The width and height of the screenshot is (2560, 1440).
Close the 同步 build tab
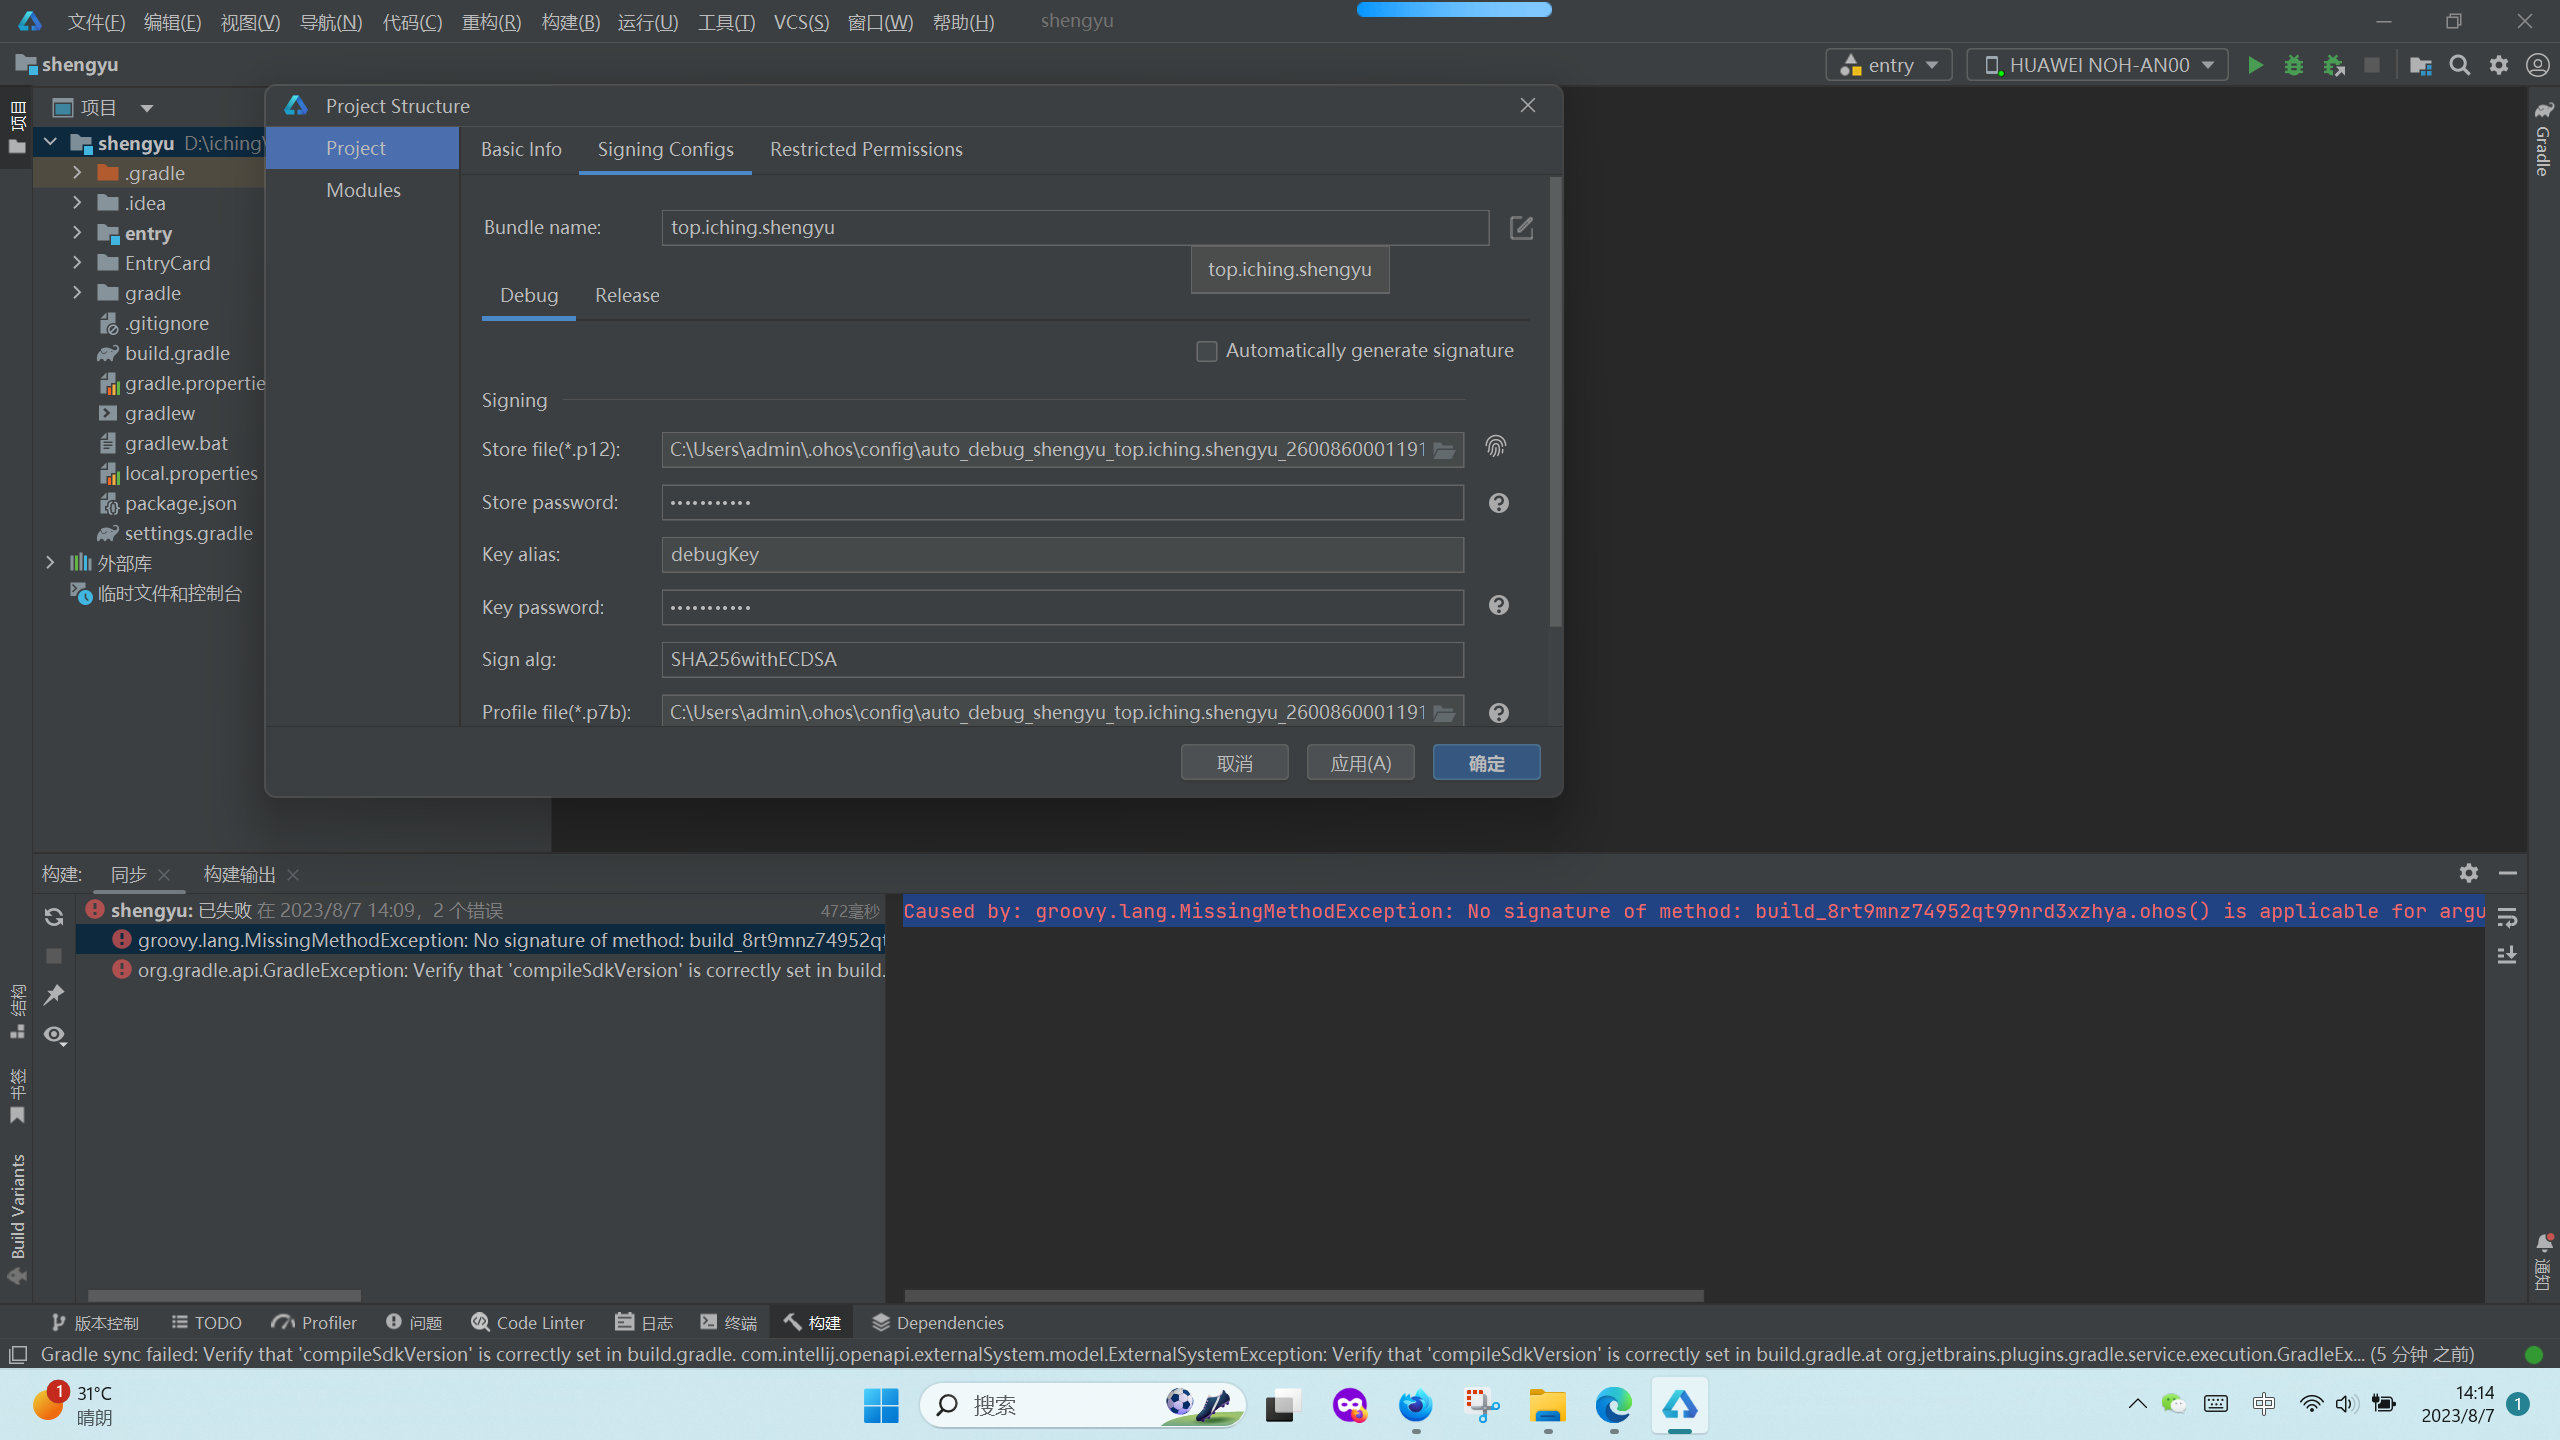pos(164,874)
